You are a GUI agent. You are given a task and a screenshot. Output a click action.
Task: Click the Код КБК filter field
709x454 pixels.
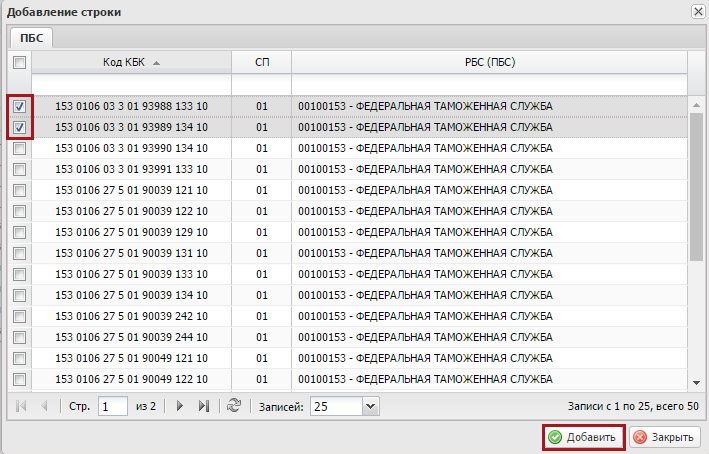point(131,83)
